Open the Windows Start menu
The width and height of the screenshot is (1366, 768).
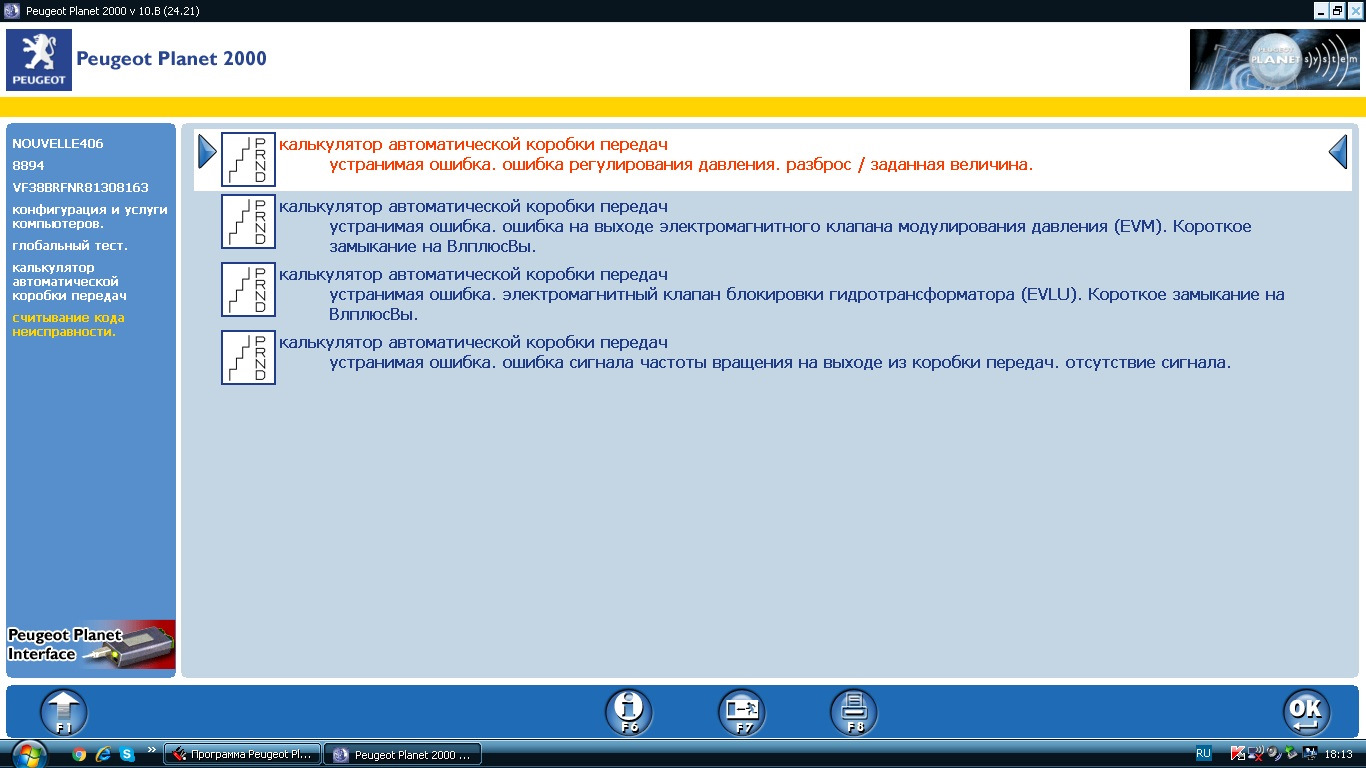click(29, 754)
